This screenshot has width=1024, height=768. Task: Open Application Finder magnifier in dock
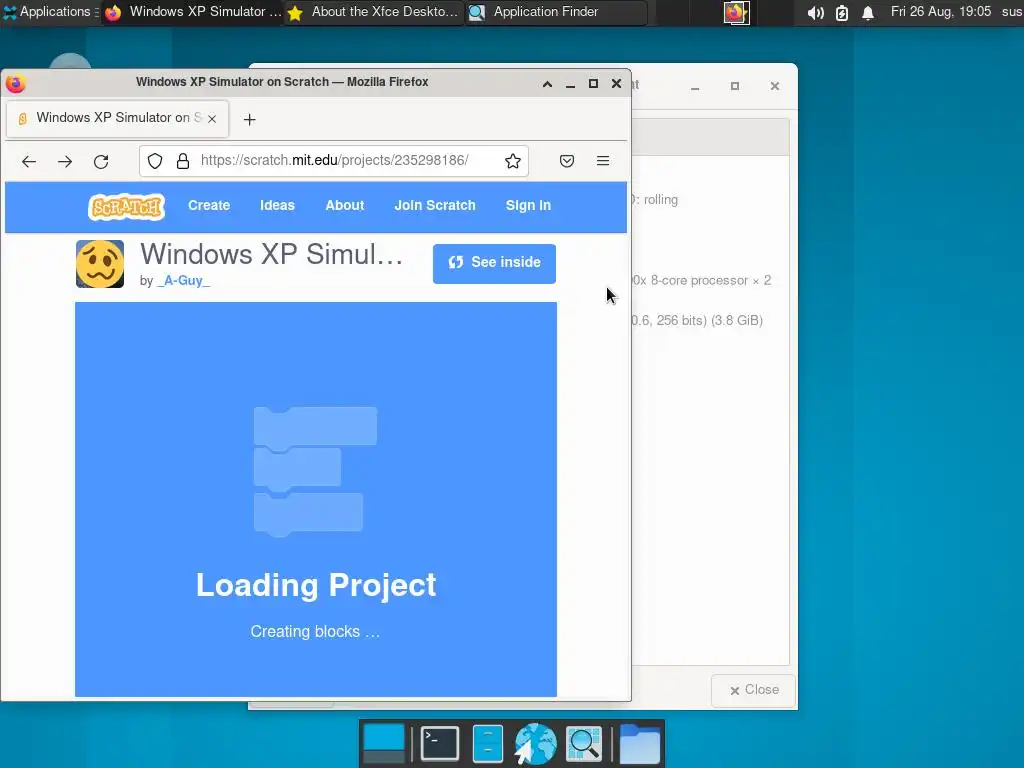click(x=584, y=744)
